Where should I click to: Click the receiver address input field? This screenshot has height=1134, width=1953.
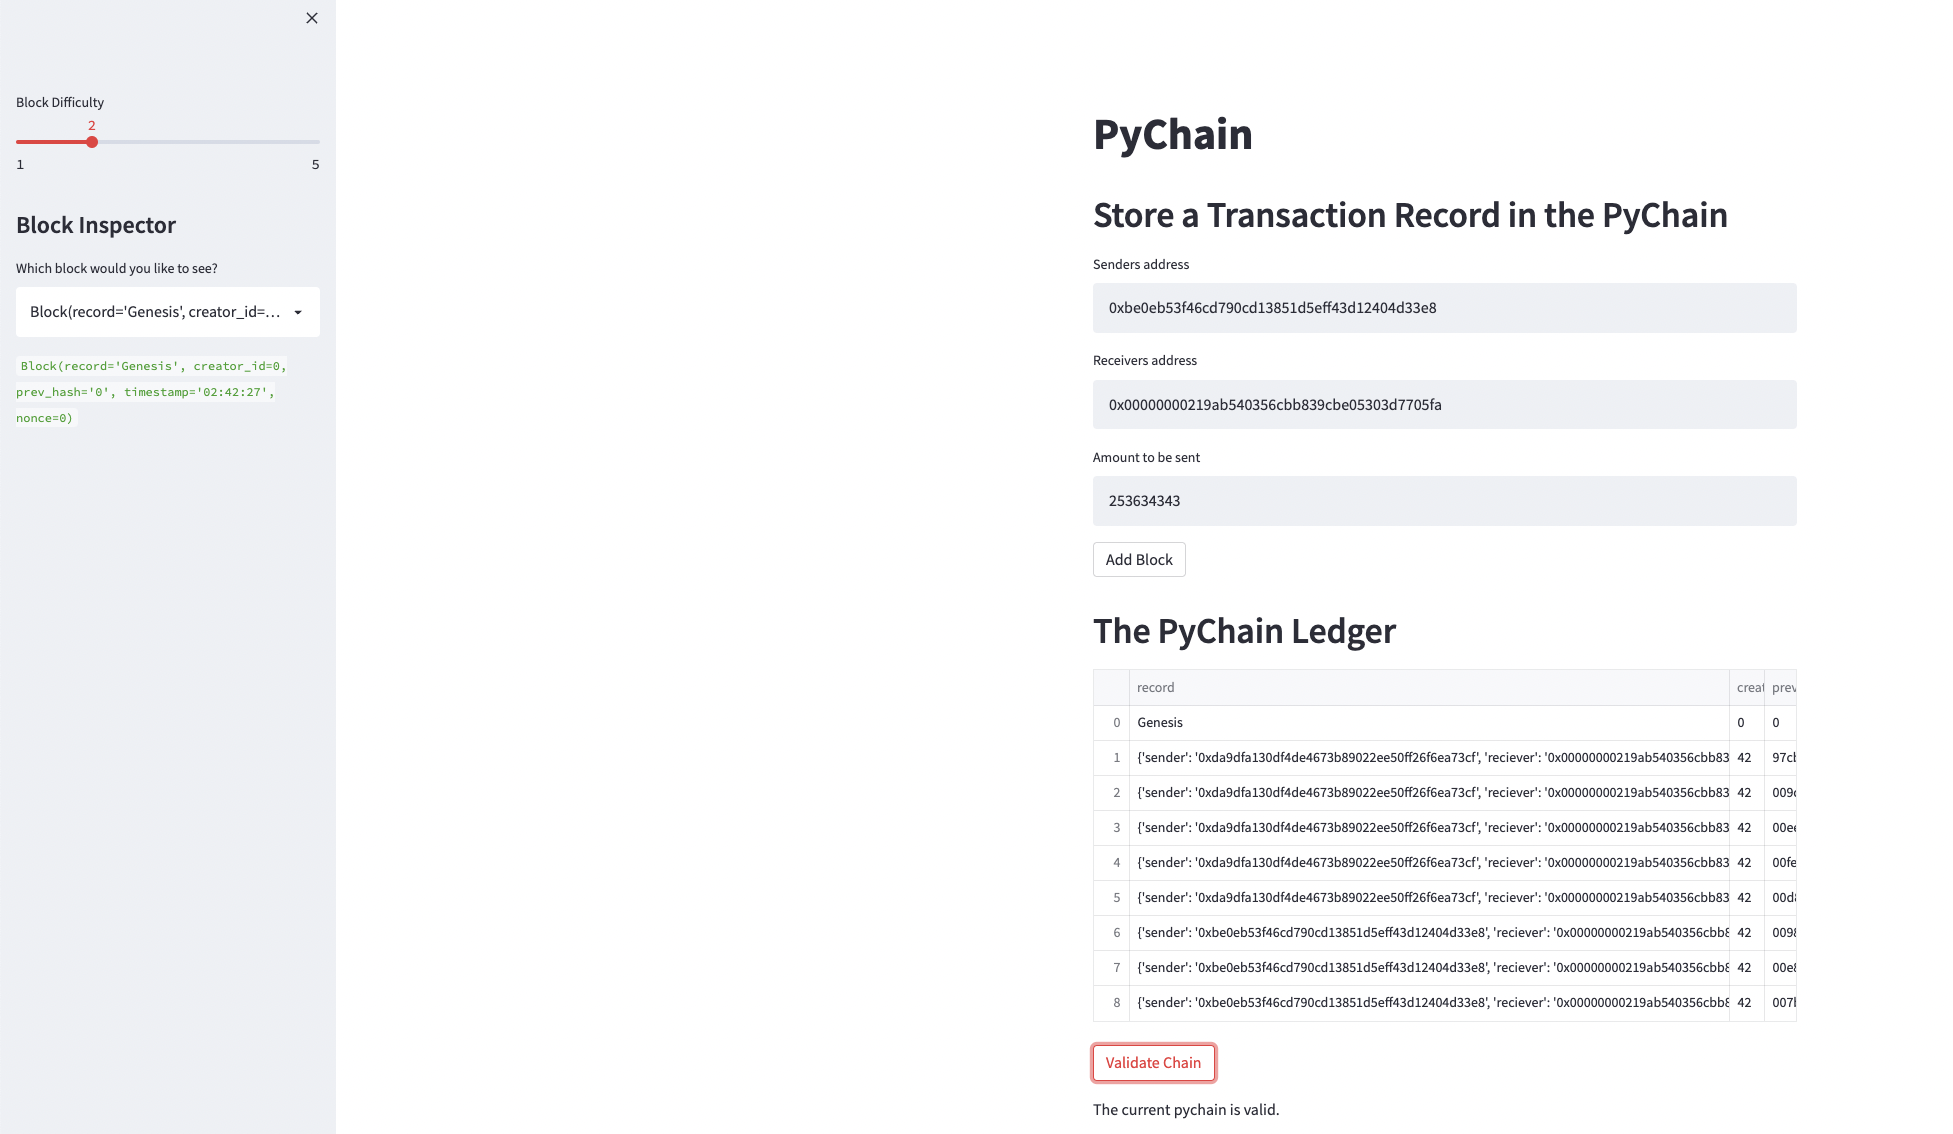point(1443,404)
